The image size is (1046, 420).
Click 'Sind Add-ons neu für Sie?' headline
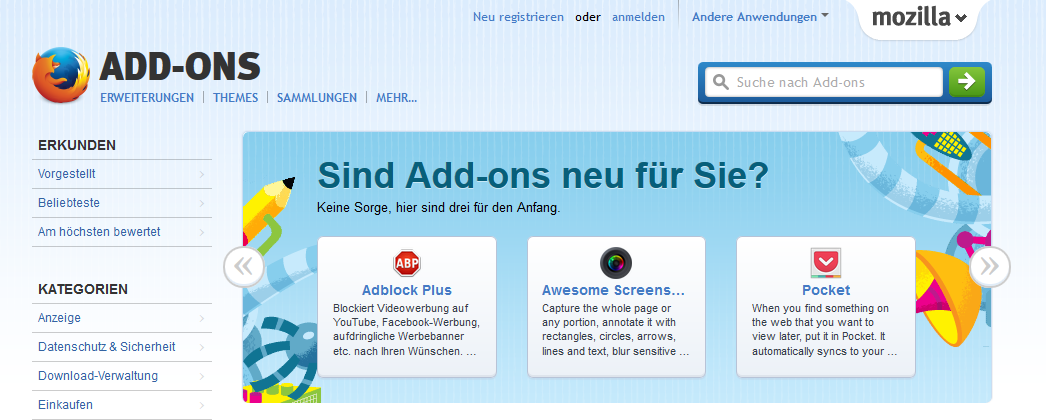coord(543,175)
